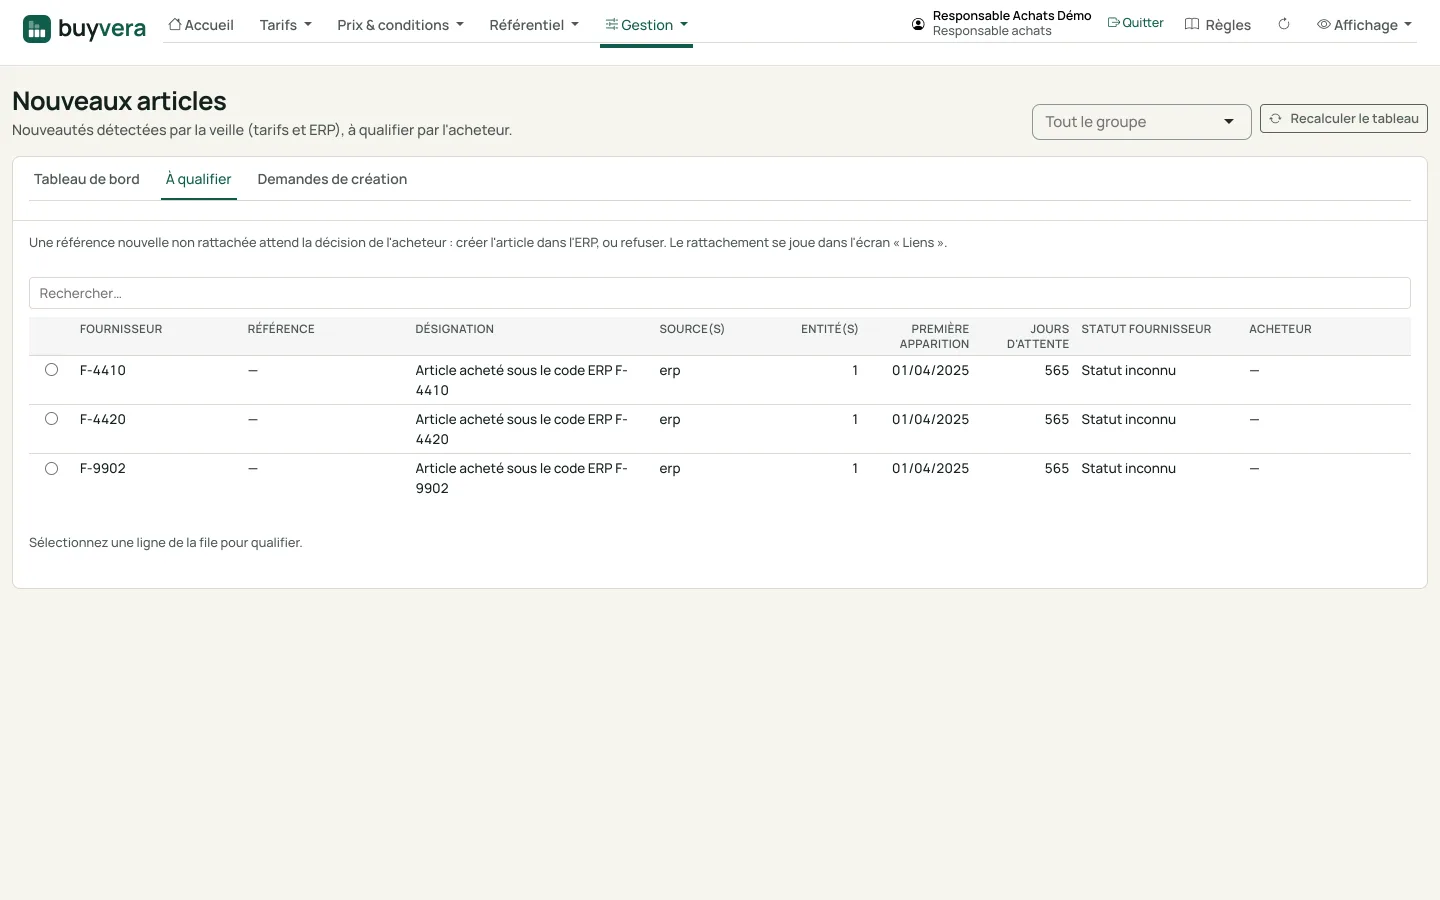Click the Référence column header
The height and width of the screenshot is (900, 1440).
coord(281,329)
